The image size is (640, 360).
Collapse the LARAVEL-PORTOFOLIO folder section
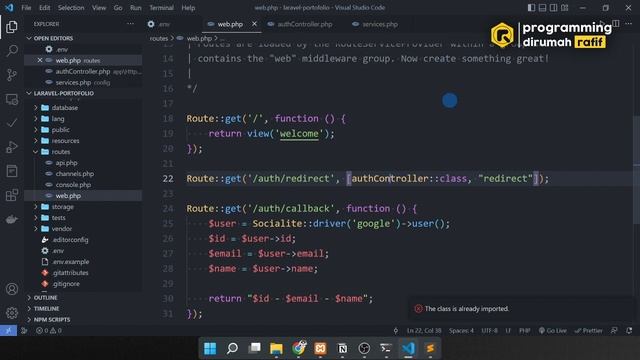[83, 93]
